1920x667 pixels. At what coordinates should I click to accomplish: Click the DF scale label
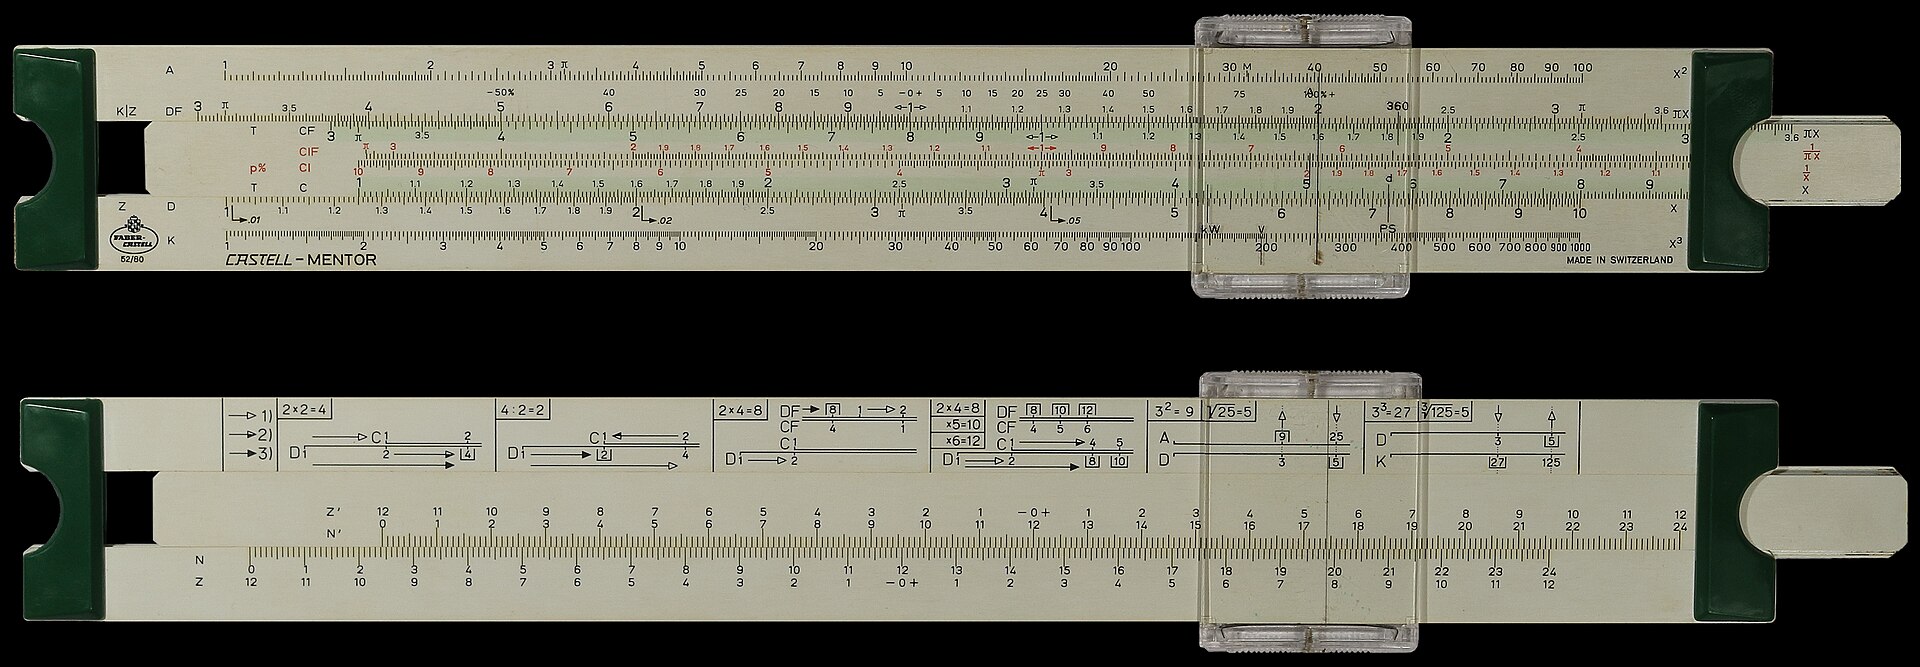(x=172, y=111)
